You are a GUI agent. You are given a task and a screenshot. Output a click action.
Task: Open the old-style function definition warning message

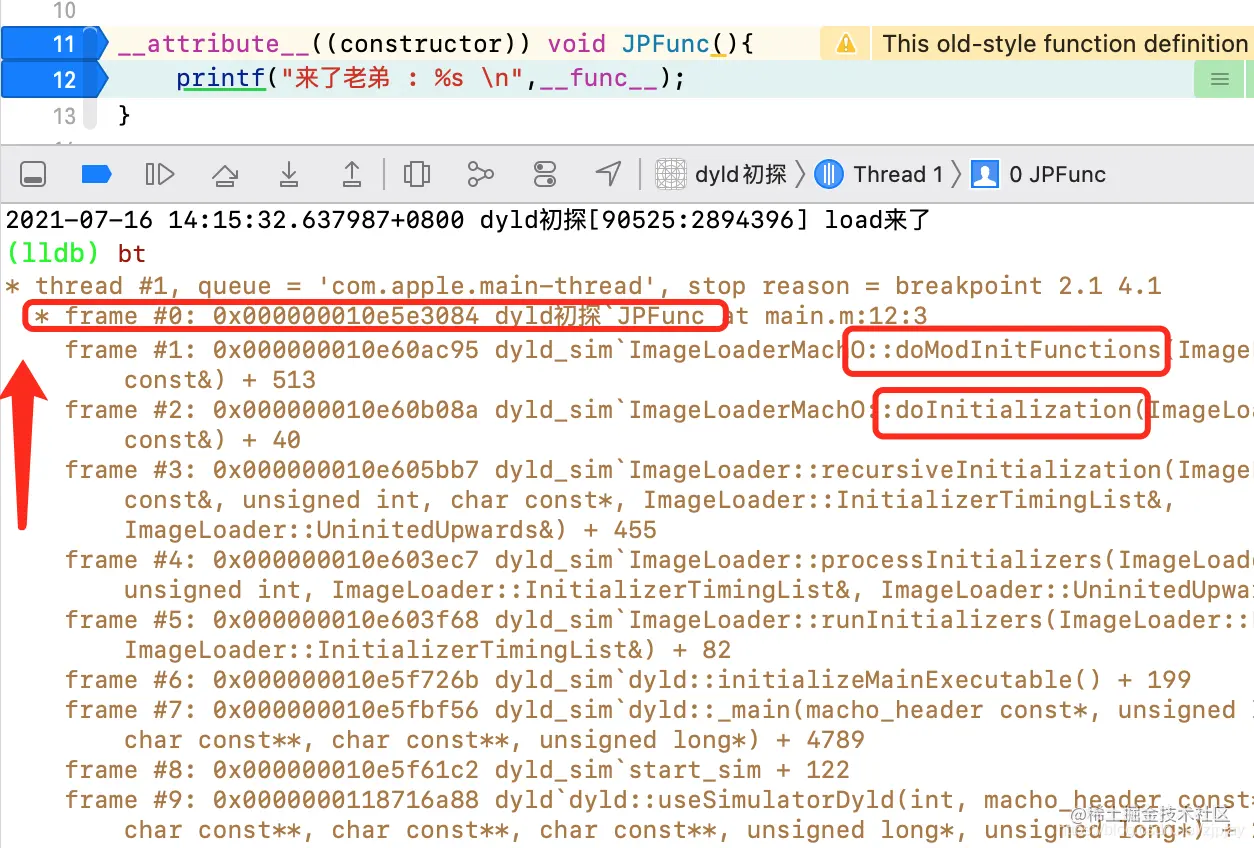1064,44
